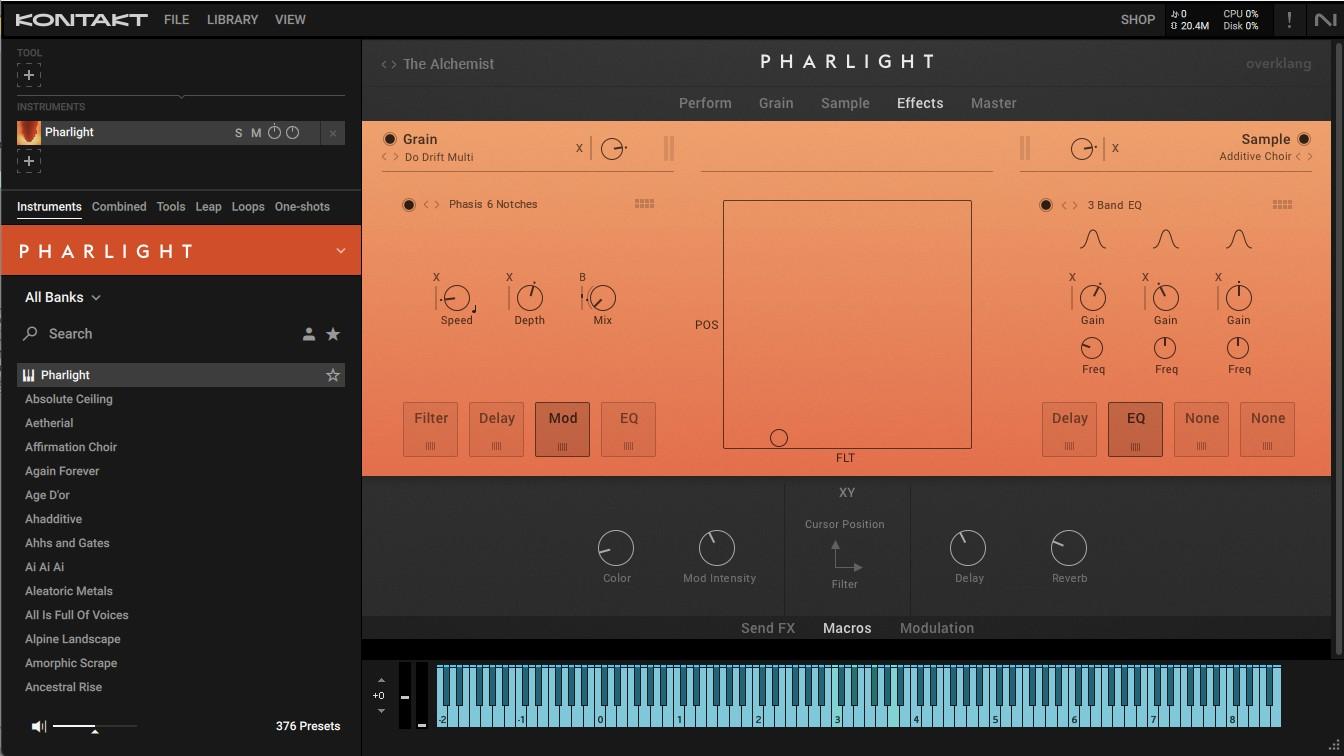1344x756 pixels.
Task: Click the add new instrument plus icon
Action: pyautogui.click(x=29, y=161)
